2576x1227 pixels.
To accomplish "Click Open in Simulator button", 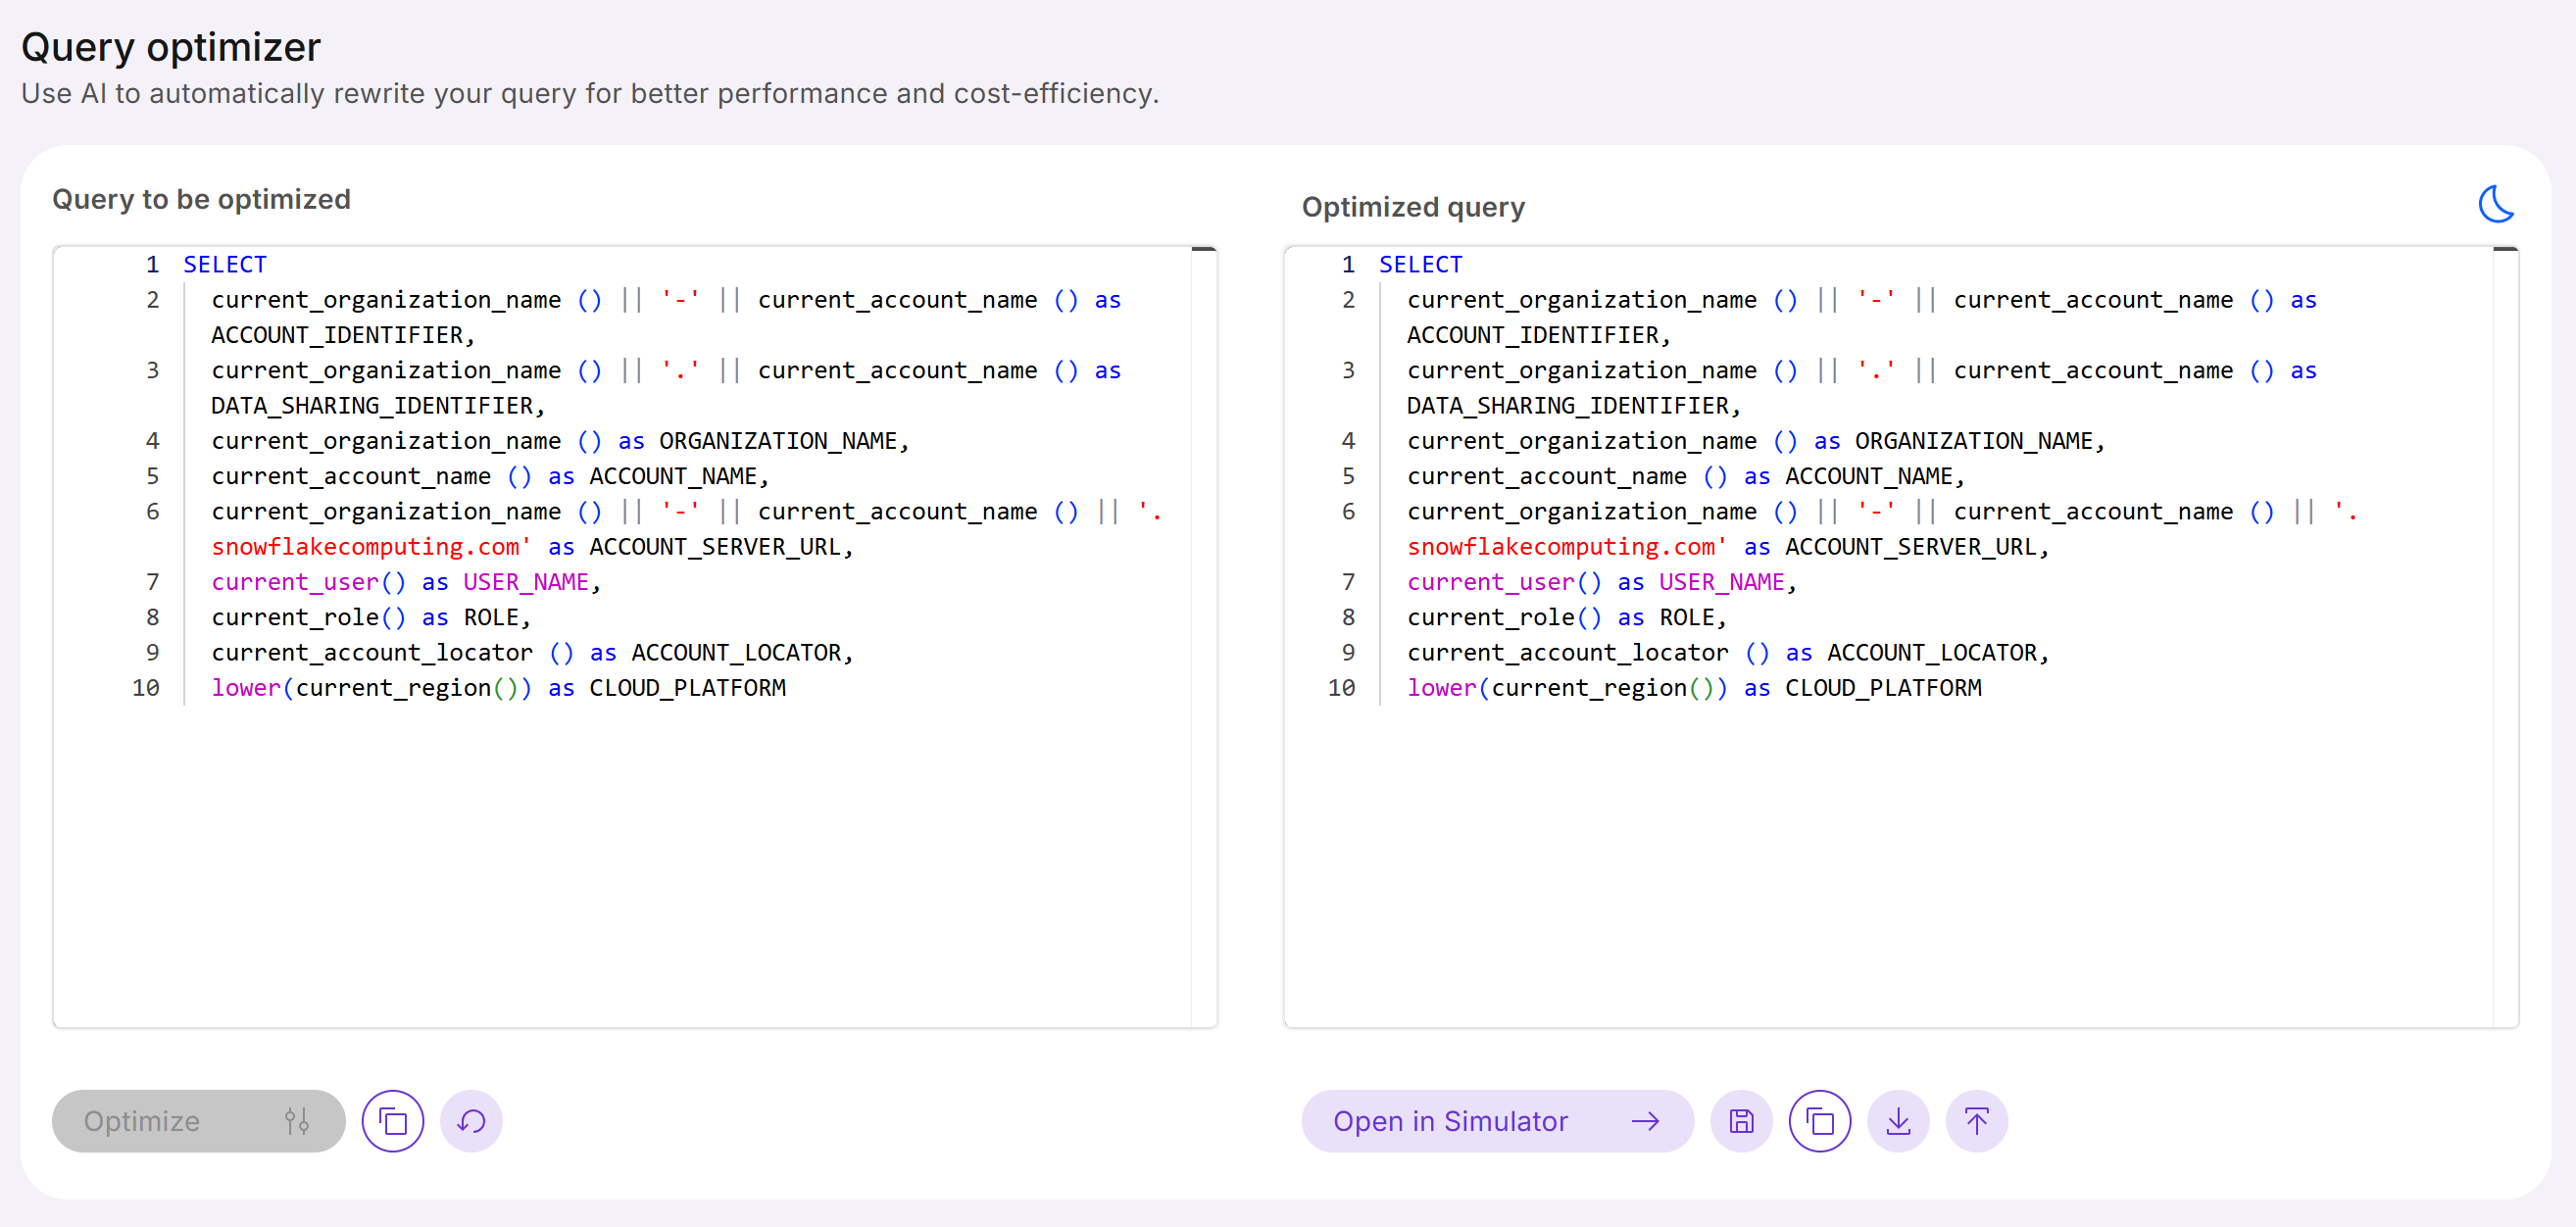I will 1450,1121.
